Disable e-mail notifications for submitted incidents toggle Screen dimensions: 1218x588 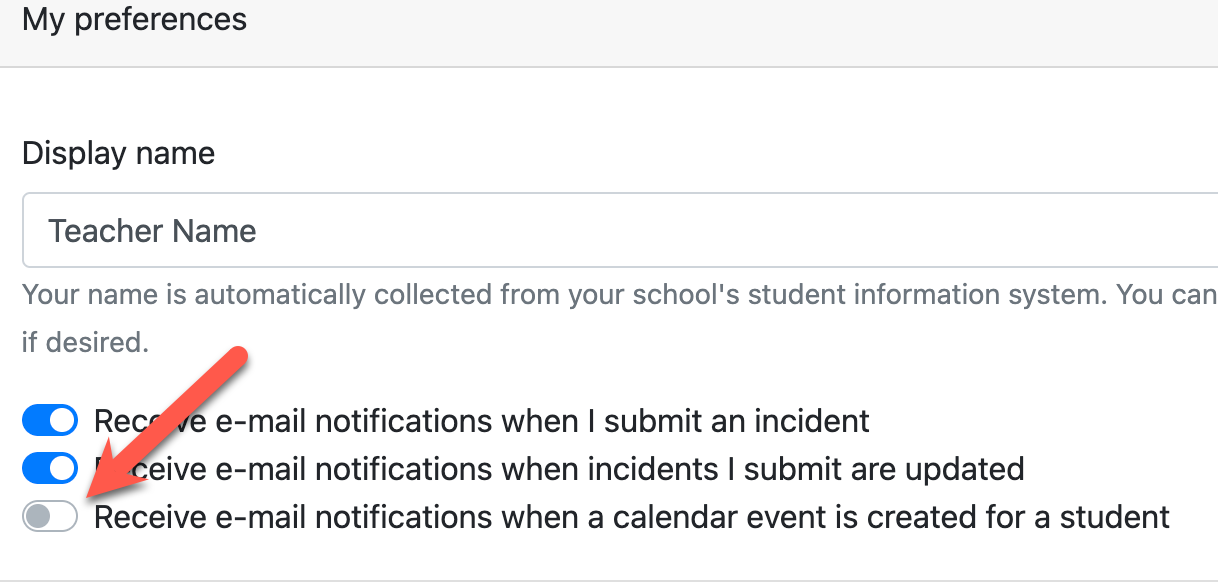click(50, 420)
